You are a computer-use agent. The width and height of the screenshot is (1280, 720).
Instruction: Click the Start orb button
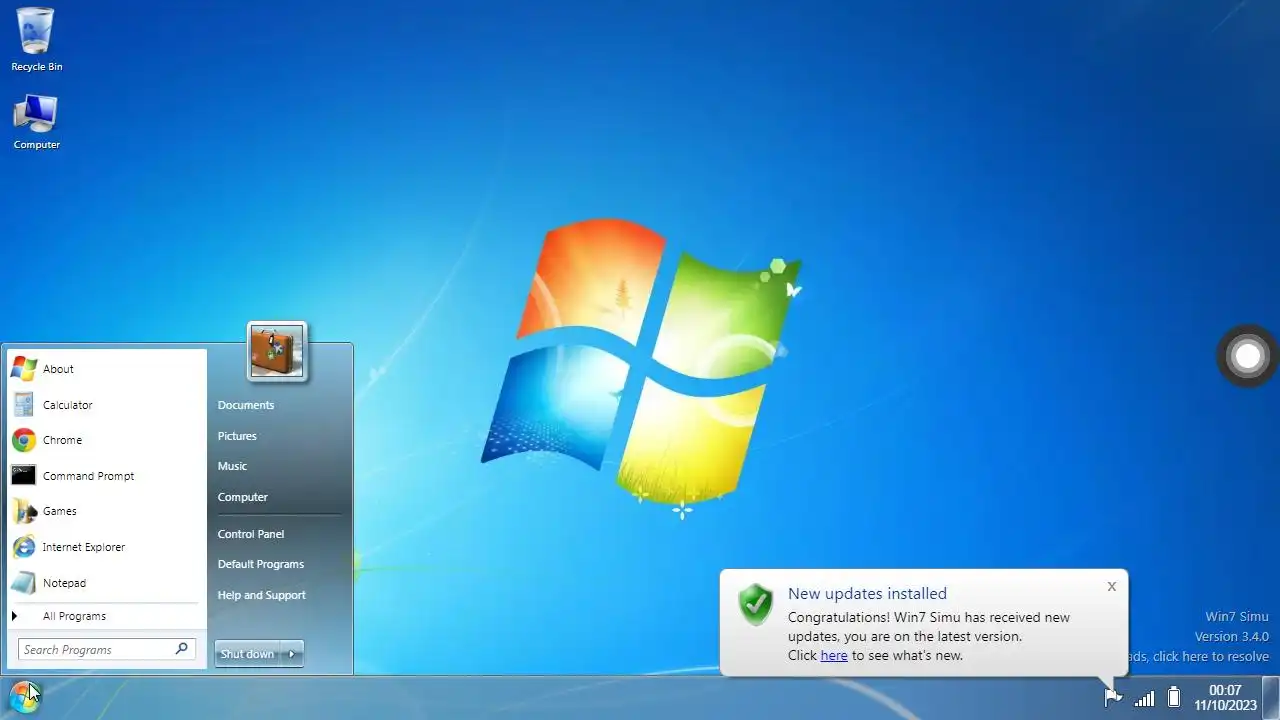click(24, 698)
